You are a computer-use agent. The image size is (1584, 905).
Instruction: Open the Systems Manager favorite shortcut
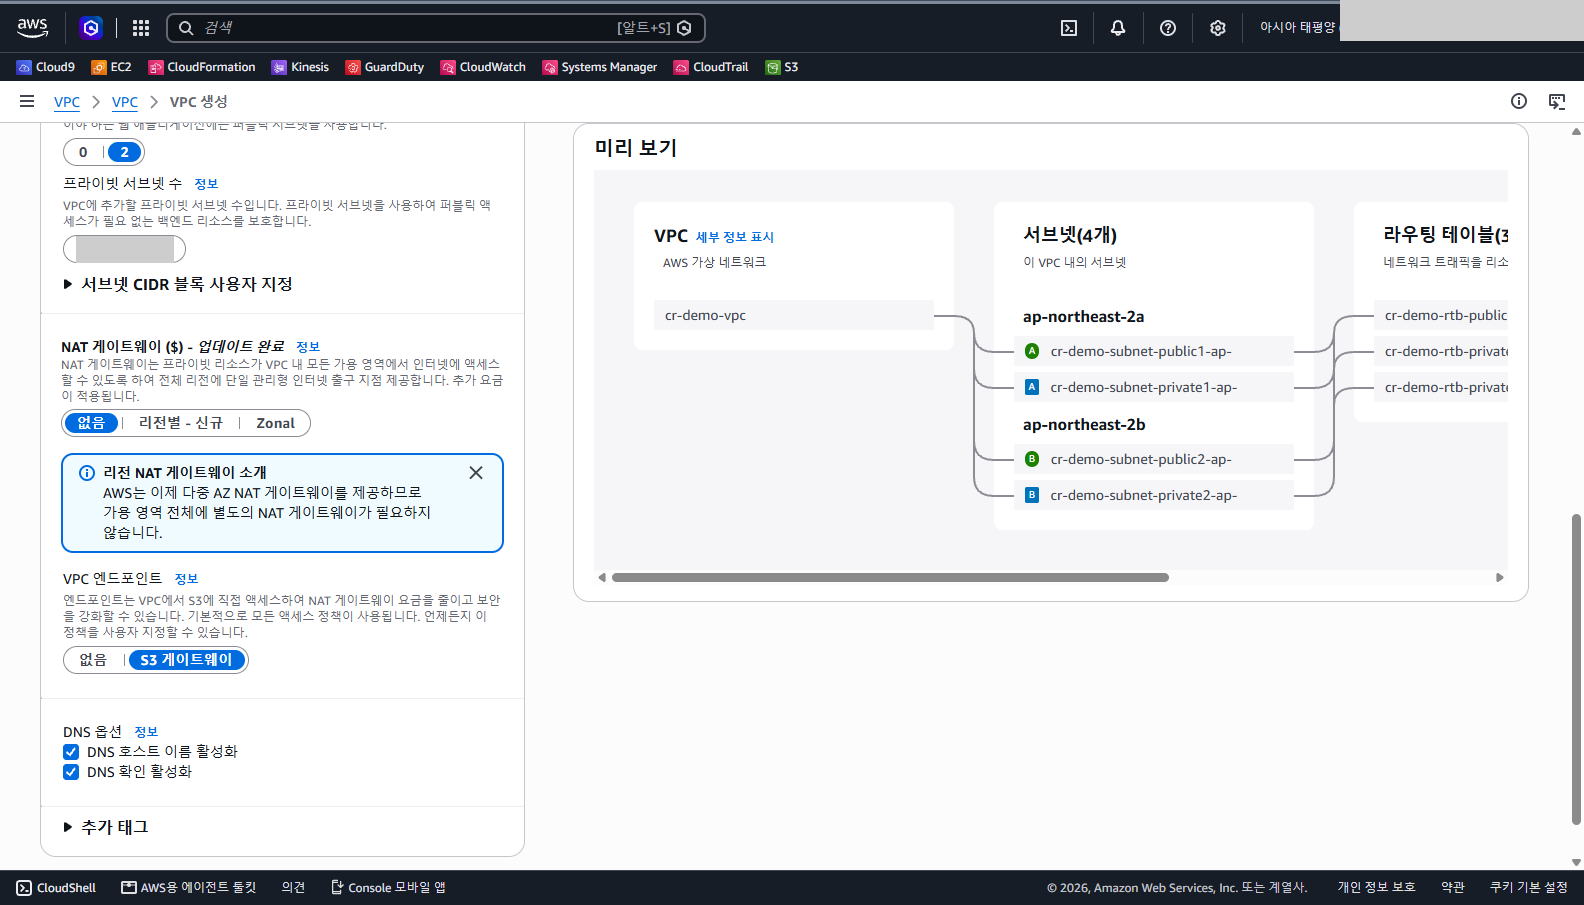pos(600,67)
